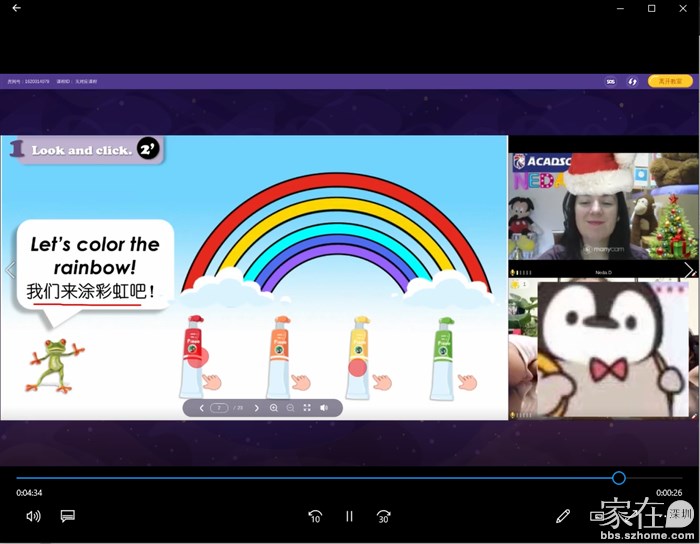
Task: Skip back 10 seconds
Action: (315, 516)
